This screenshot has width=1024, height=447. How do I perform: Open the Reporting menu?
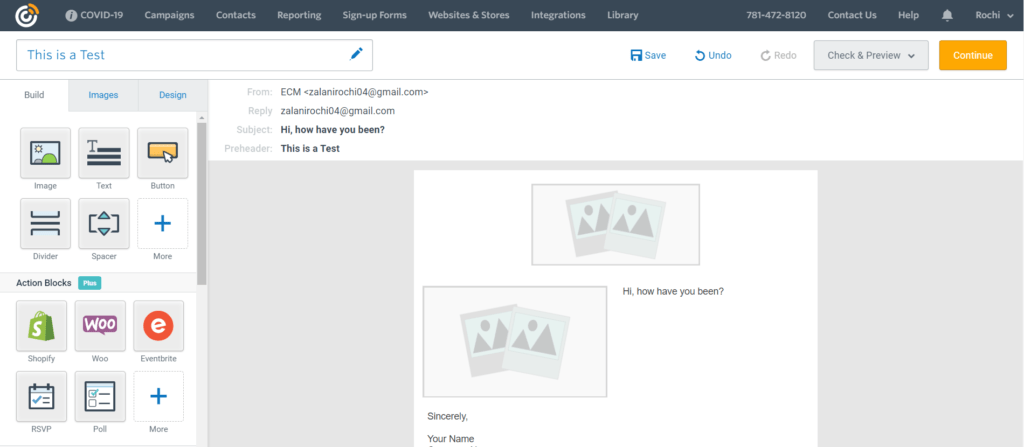299,15
